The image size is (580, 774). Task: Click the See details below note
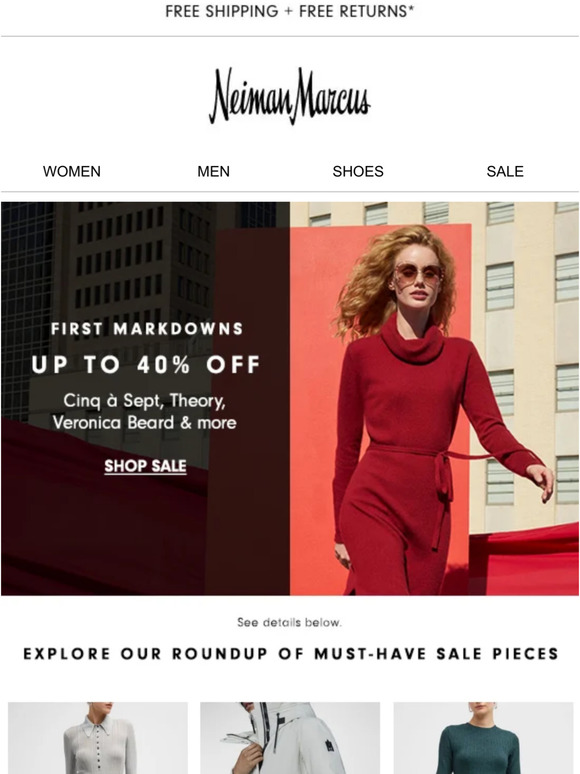289,622
